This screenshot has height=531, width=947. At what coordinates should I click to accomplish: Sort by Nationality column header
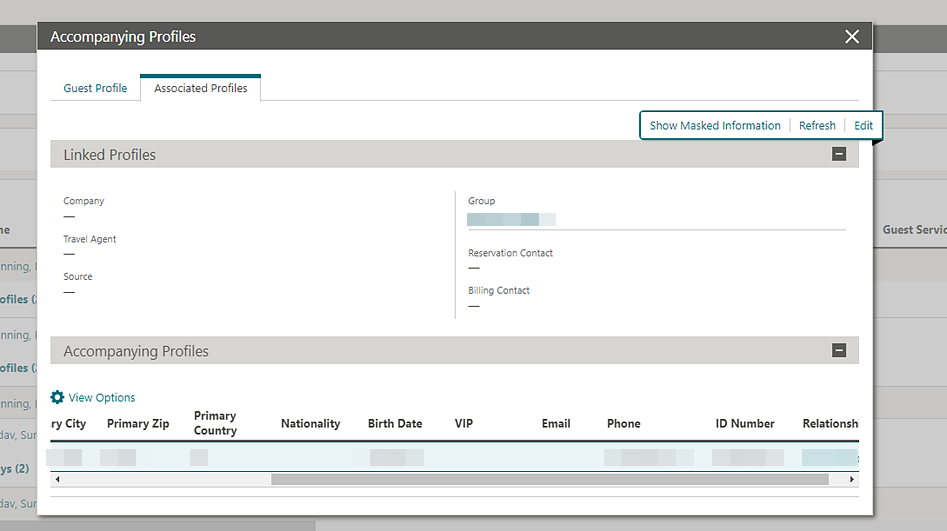click(x=310, y=423)
